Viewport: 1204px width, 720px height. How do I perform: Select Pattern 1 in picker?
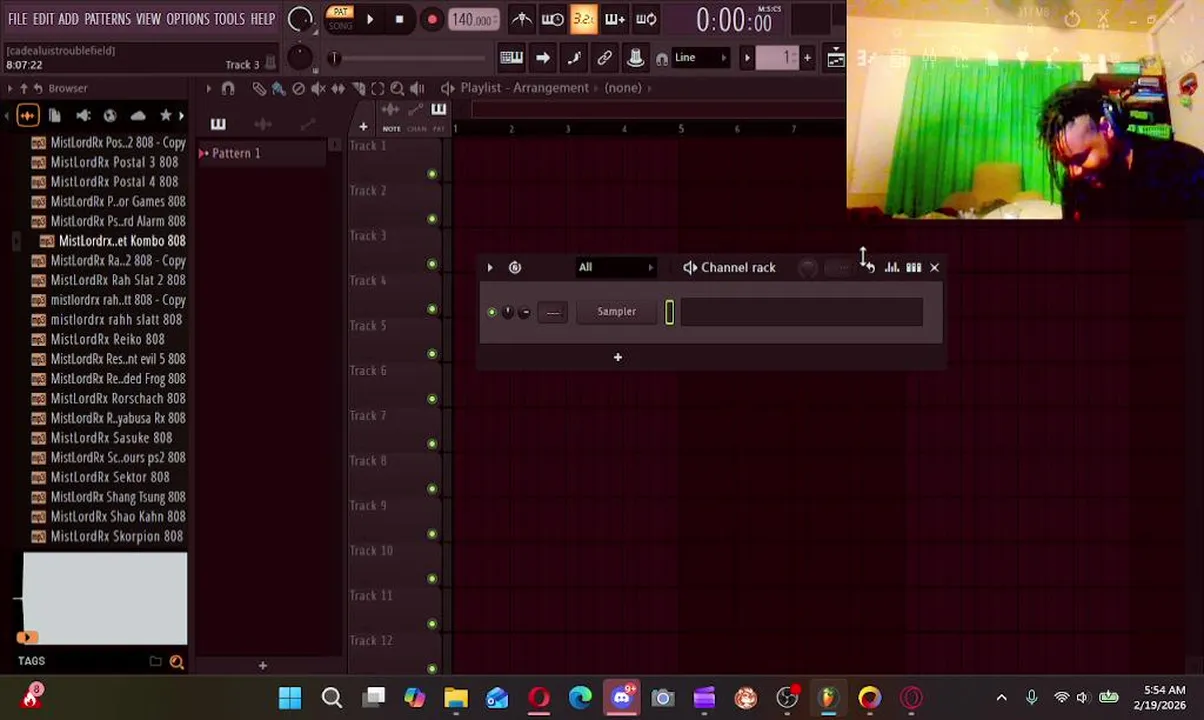coord(236,153)
